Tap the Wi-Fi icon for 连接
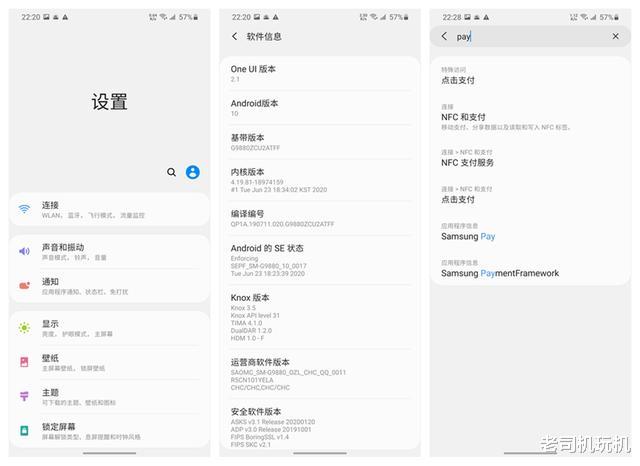The height and width of the screenshot is (466, 640). (24, 209)
